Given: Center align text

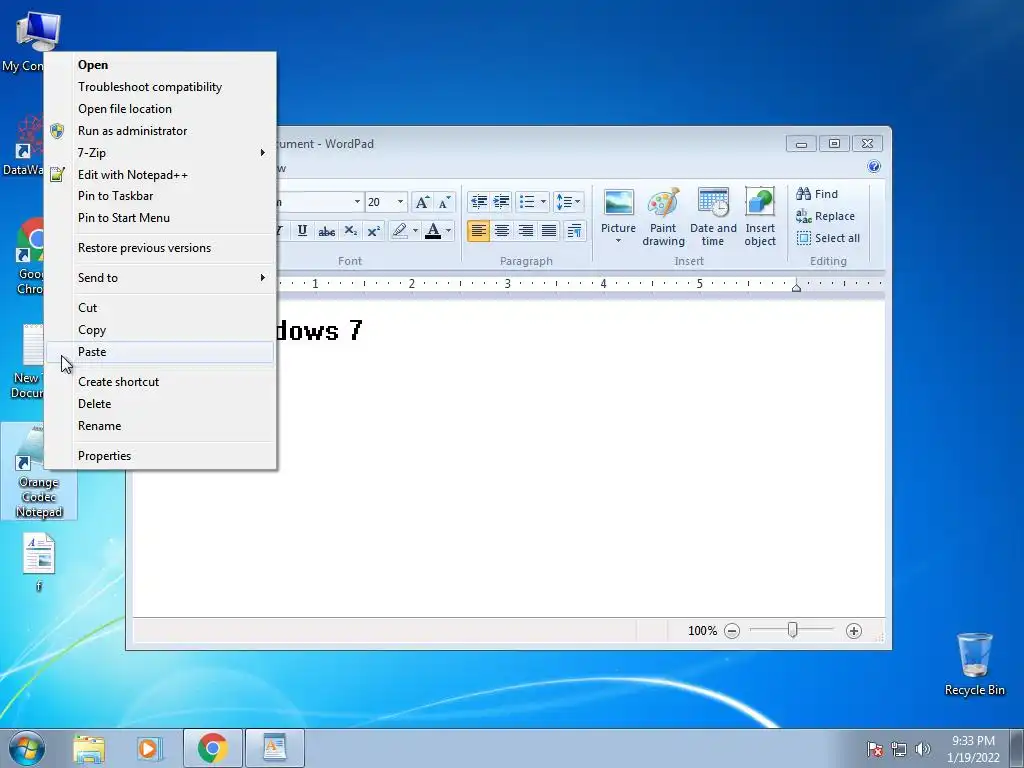Looking at the screenshot, I should pyautogui.click(x=502, y=231).
